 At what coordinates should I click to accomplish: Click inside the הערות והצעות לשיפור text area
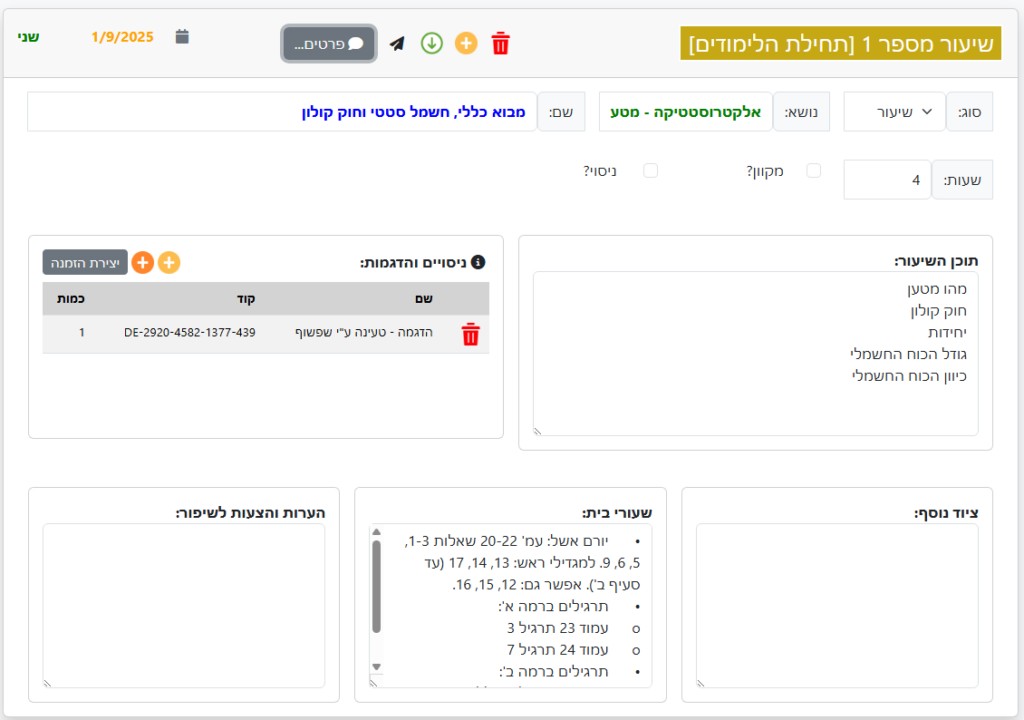pos(184,605)
